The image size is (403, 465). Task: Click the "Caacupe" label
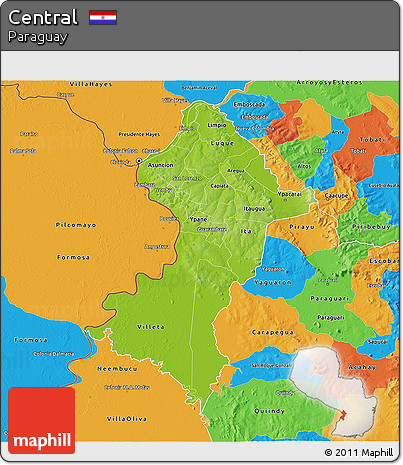tap(336, 196)
